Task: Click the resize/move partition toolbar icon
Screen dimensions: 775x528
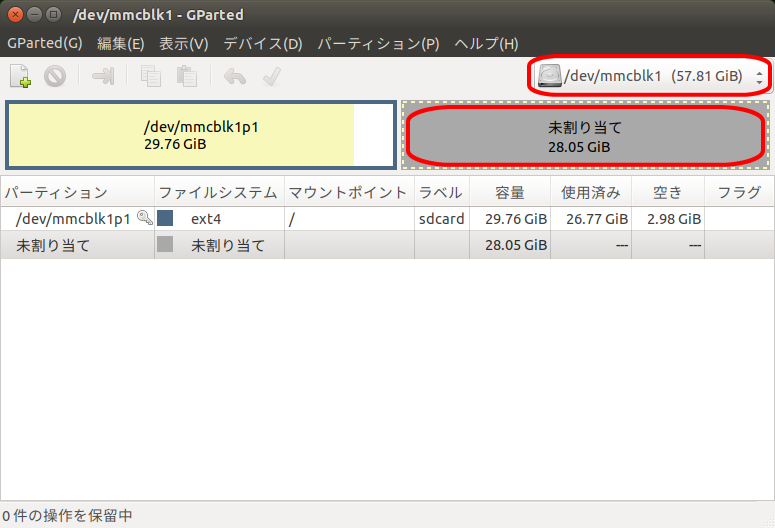Action: pyautogui.click(x=103, y=77)
